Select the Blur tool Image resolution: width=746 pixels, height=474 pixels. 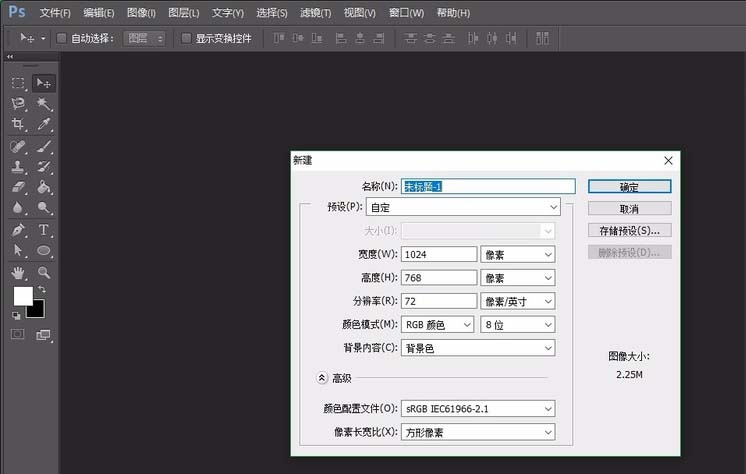pos(18,207)
